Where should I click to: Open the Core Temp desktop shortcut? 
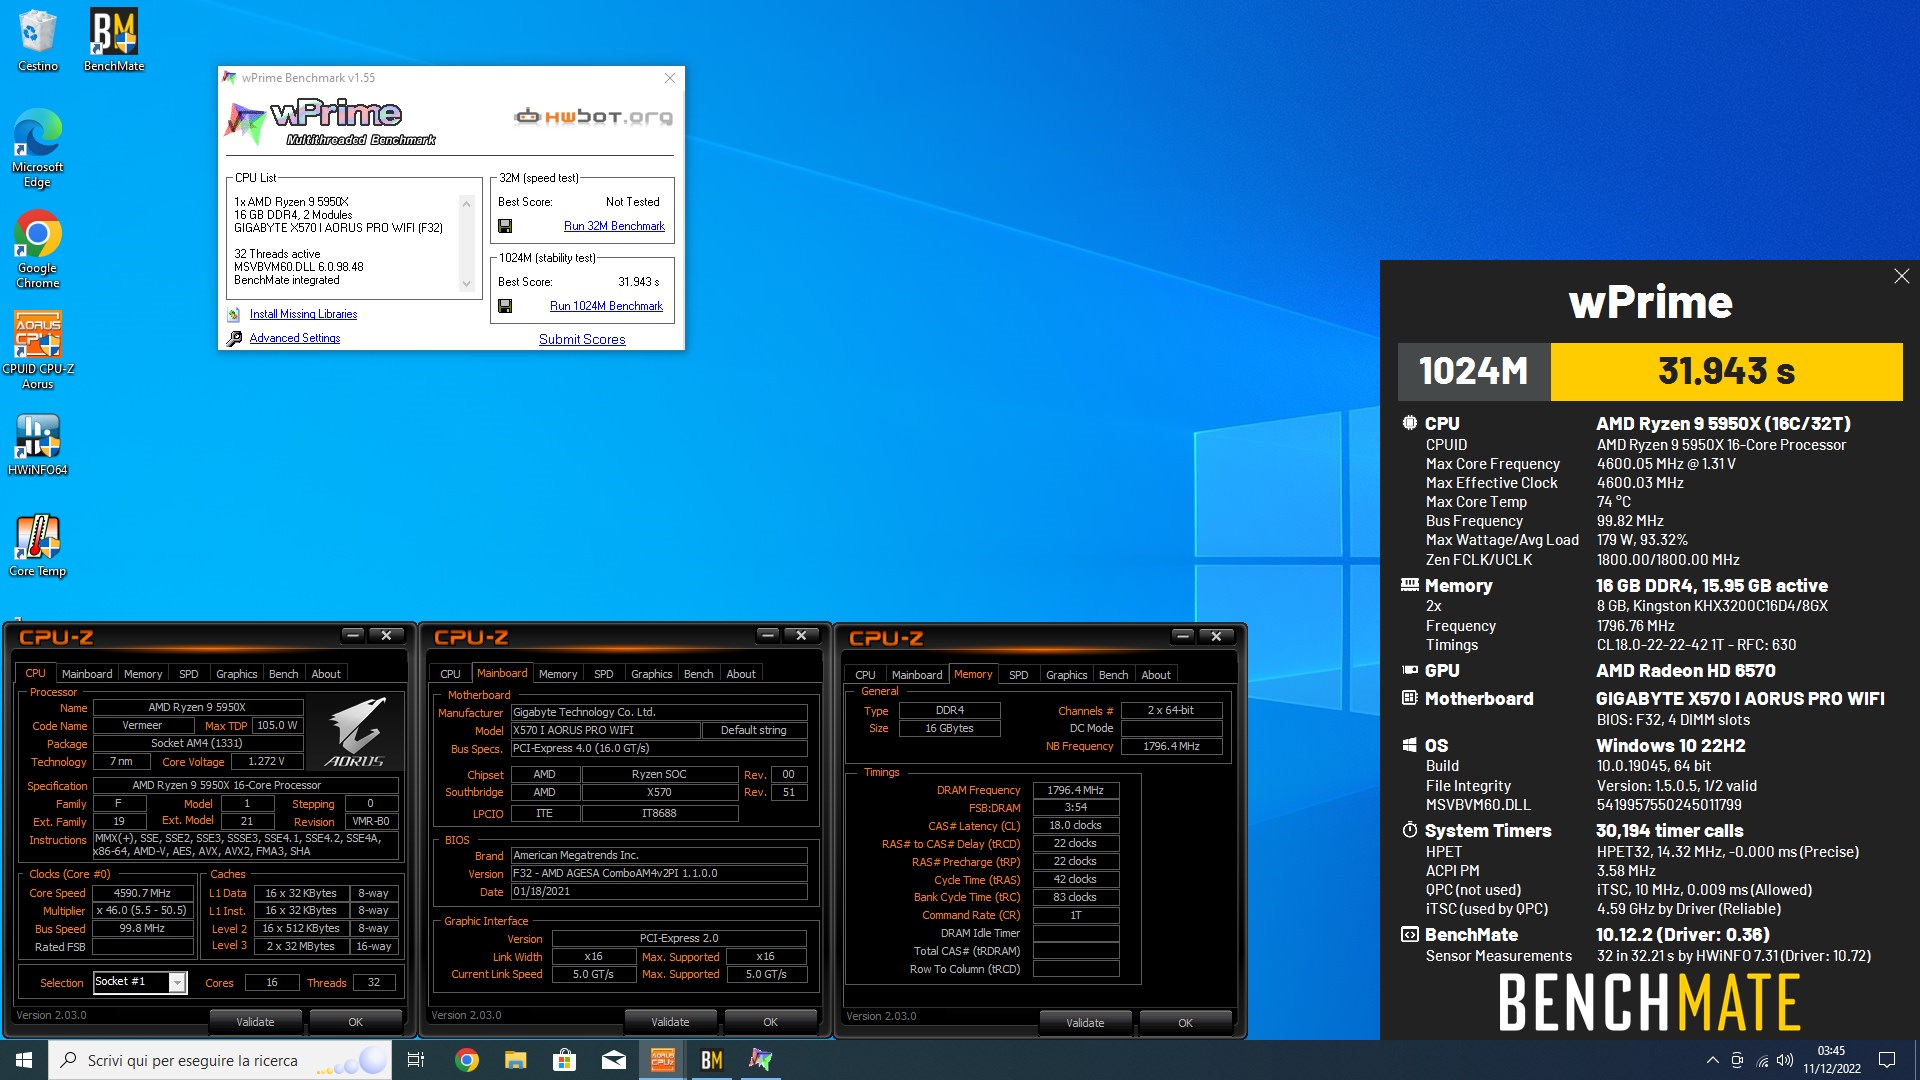38,545
